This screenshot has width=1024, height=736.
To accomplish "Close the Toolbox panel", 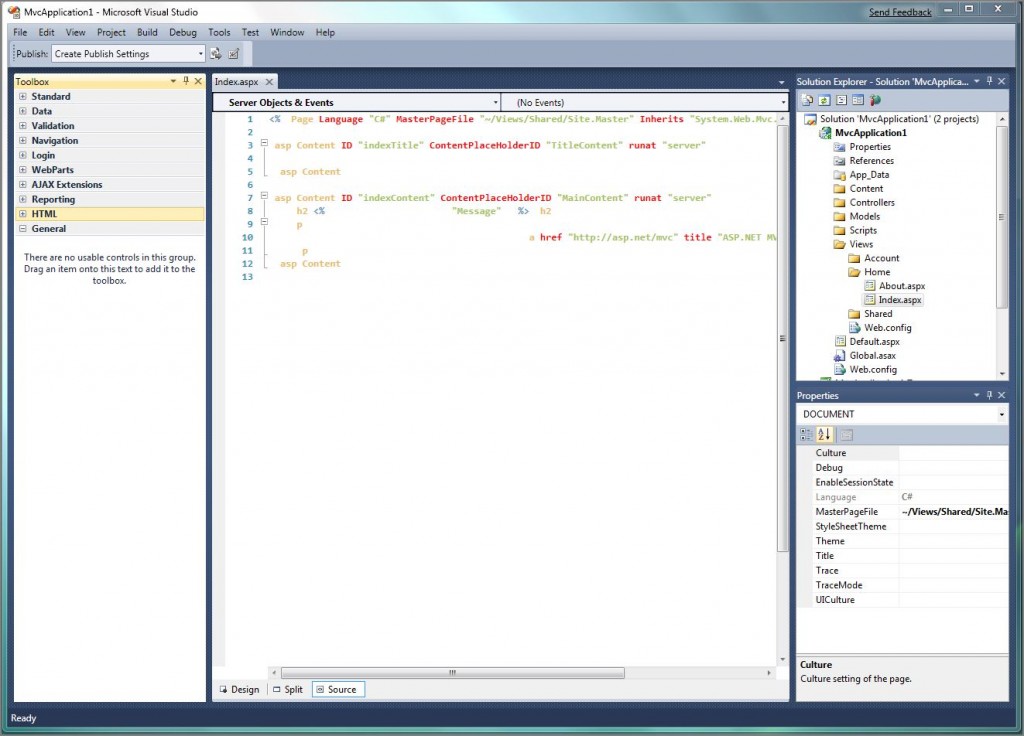I will pos(198,81).
